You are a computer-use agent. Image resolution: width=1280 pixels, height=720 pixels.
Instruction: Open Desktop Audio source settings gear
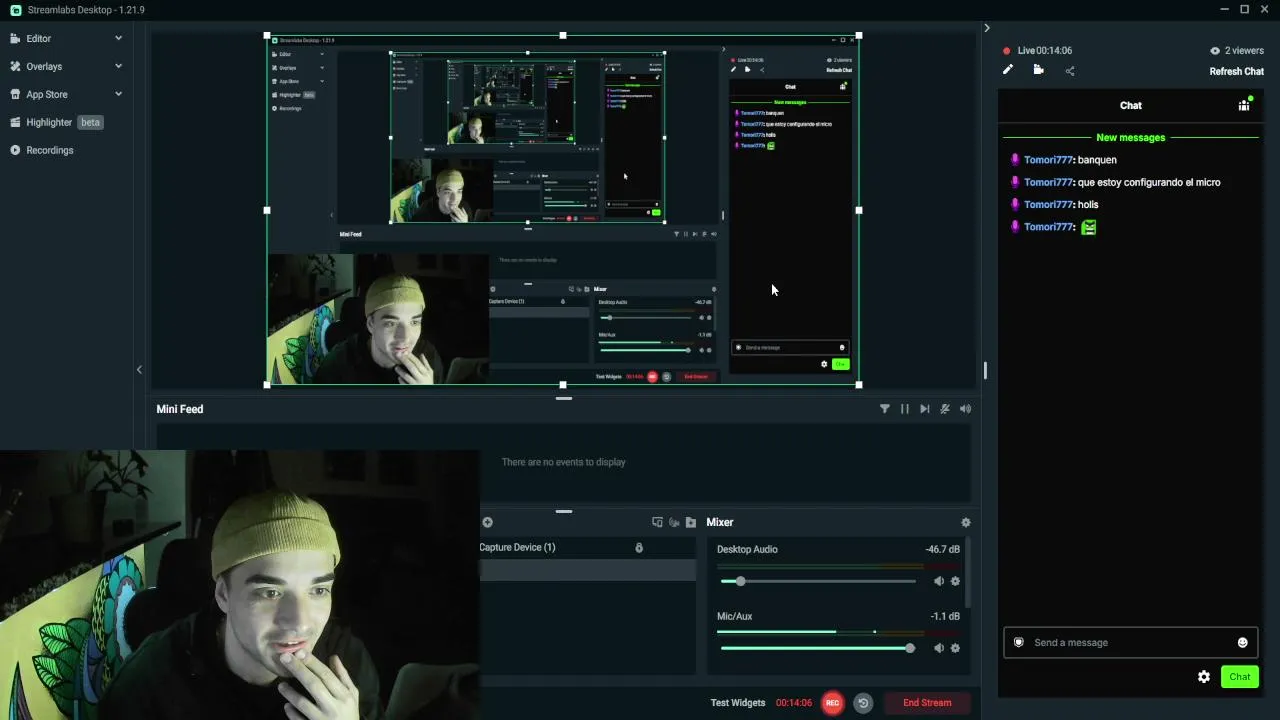955,581
